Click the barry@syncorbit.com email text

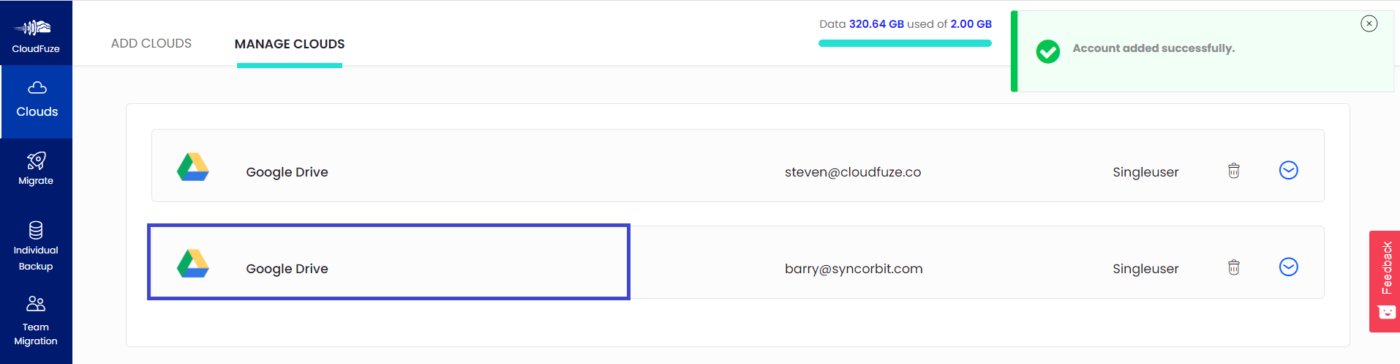click(x=853, y=268)
